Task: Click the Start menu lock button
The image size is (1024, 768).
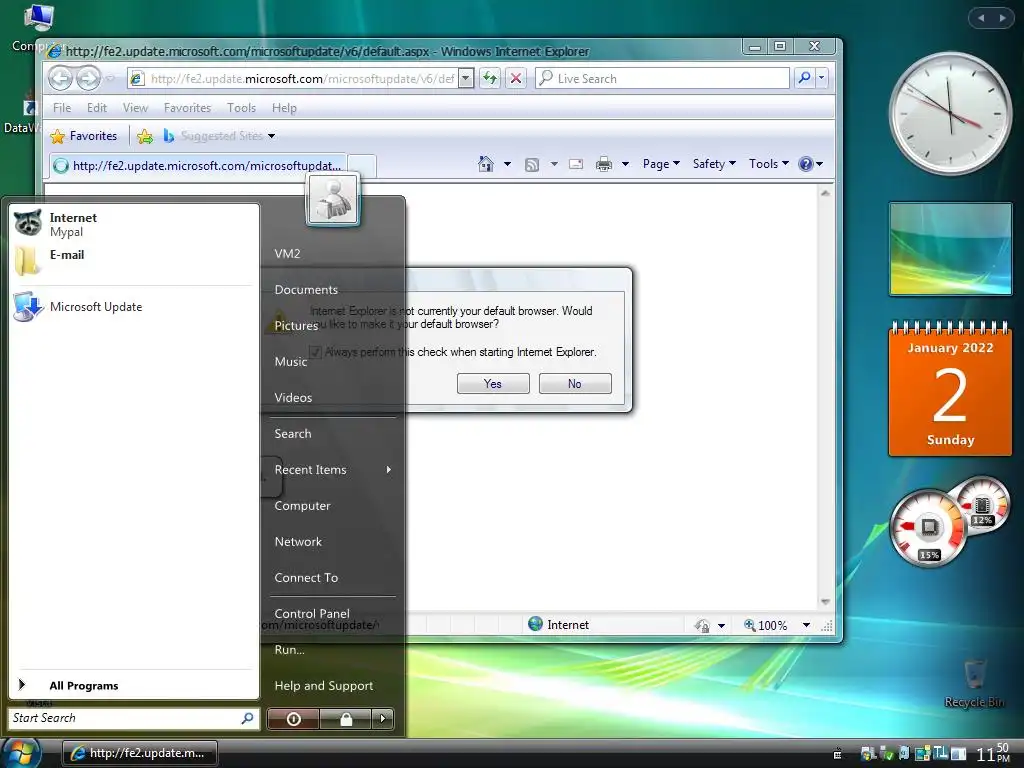Action: pyautogui.click(x=345, y=719)
